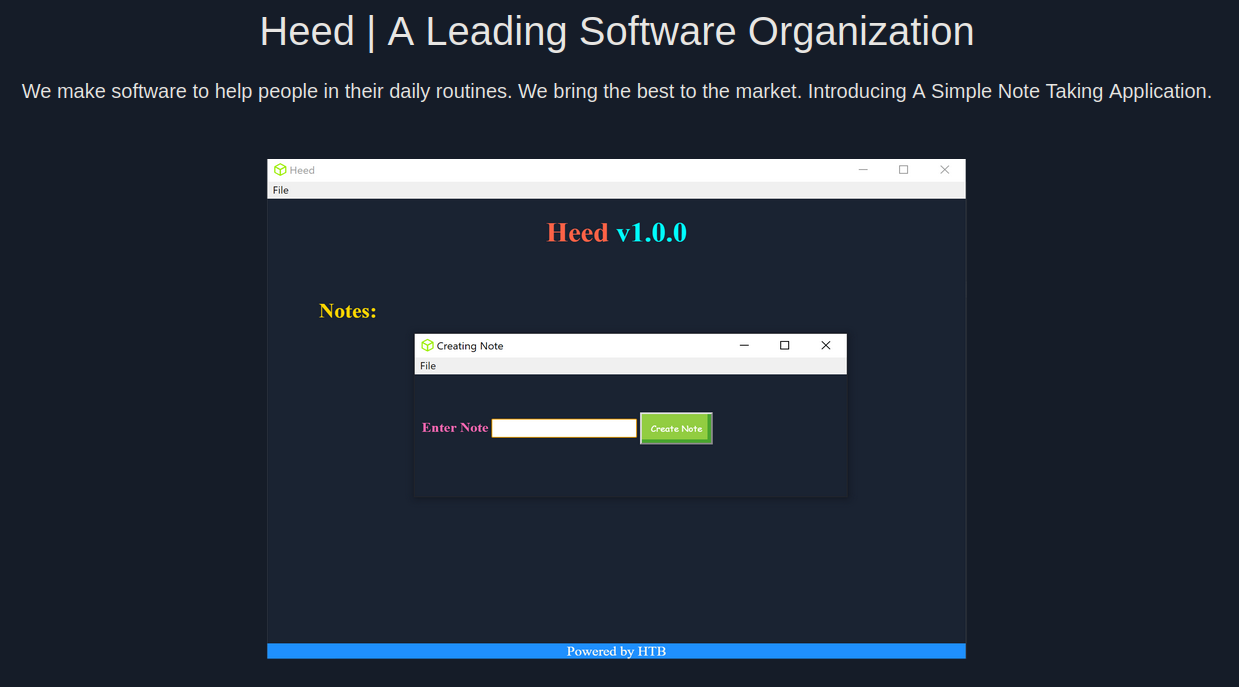Open the File menu in Heed window
The image size is (1239, 687).
[281, 190]
